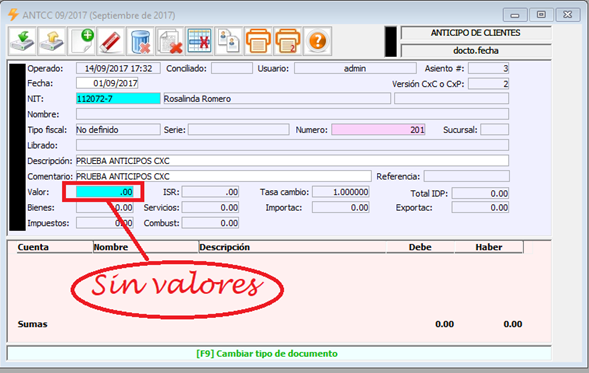Click the table grid with red X icon
589x373 pixels.
click(x=199, y=41)
